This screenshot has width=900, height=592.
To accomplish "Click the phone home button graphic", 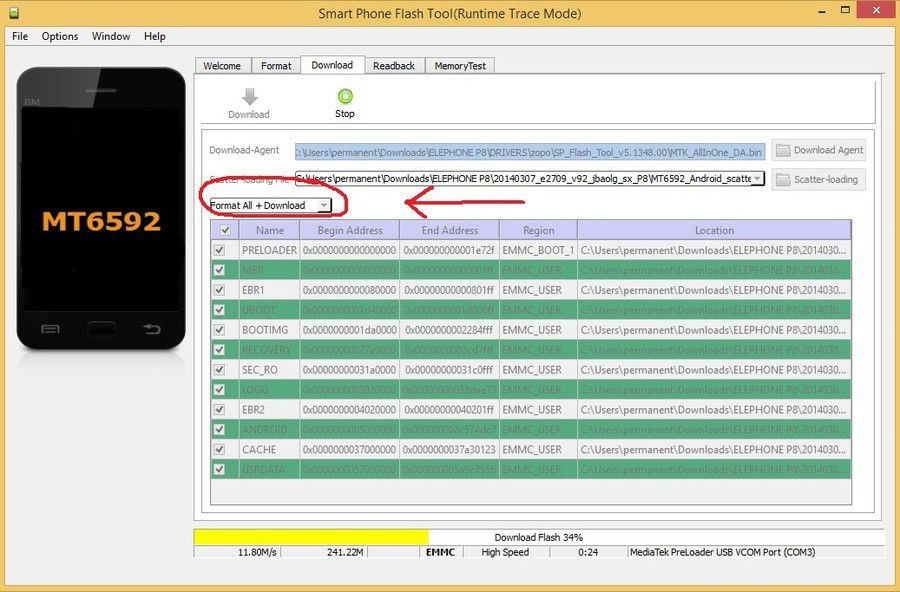I will pyautogui.click(x=101, y=329).
